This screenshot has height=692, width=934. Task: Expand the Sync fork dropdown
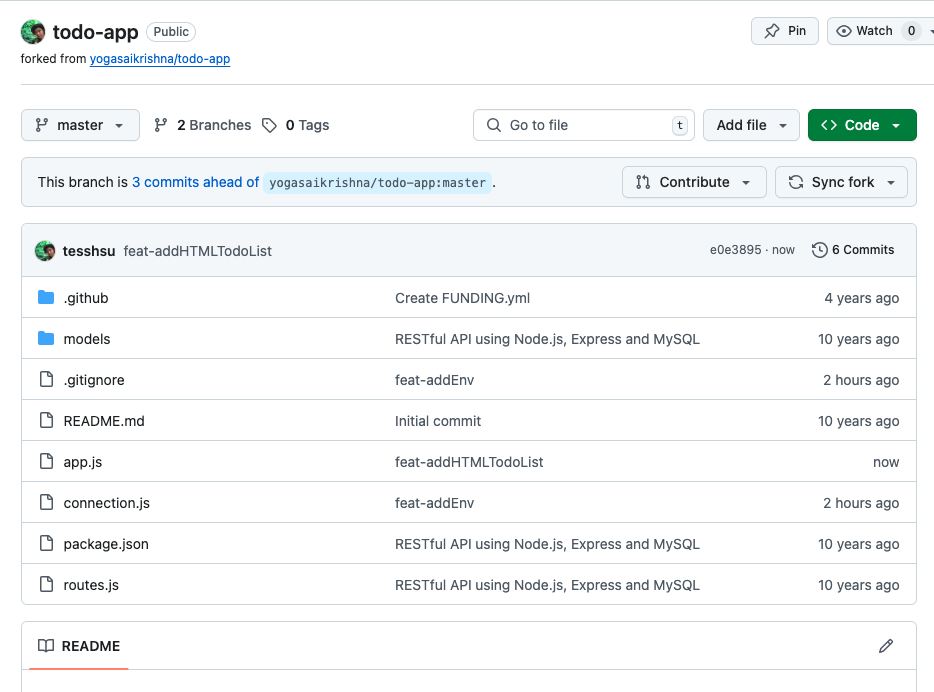click(841, 182)
